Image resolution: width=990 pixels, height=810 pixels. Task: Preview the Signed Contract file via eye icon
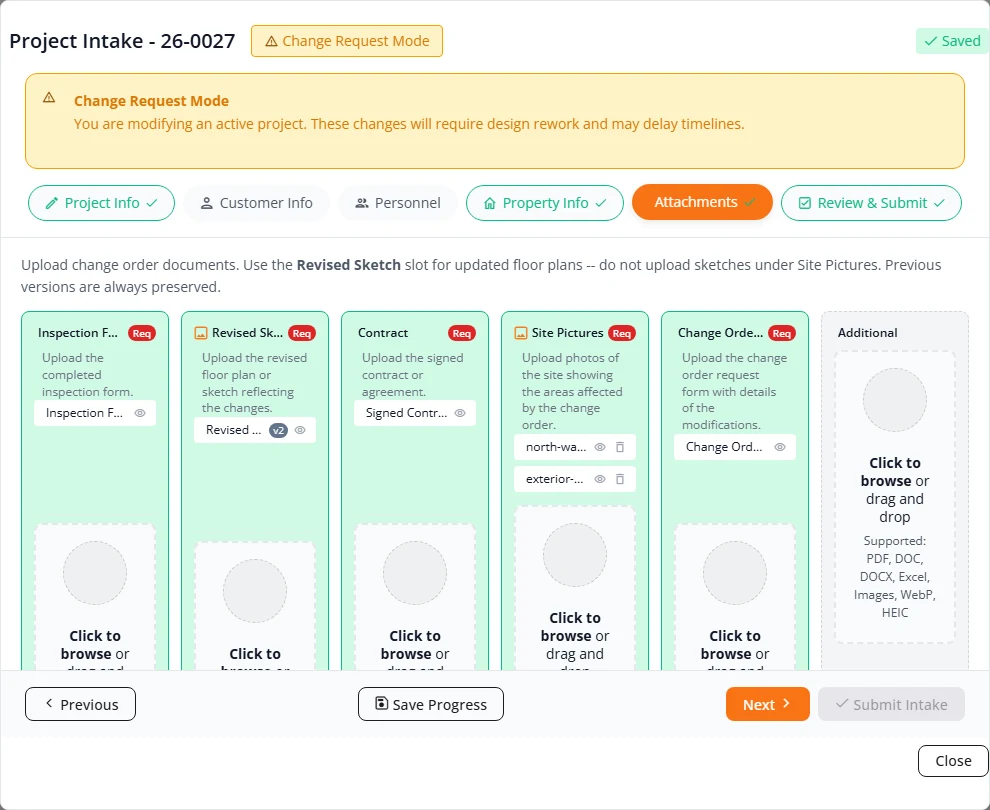pos(460,413)
